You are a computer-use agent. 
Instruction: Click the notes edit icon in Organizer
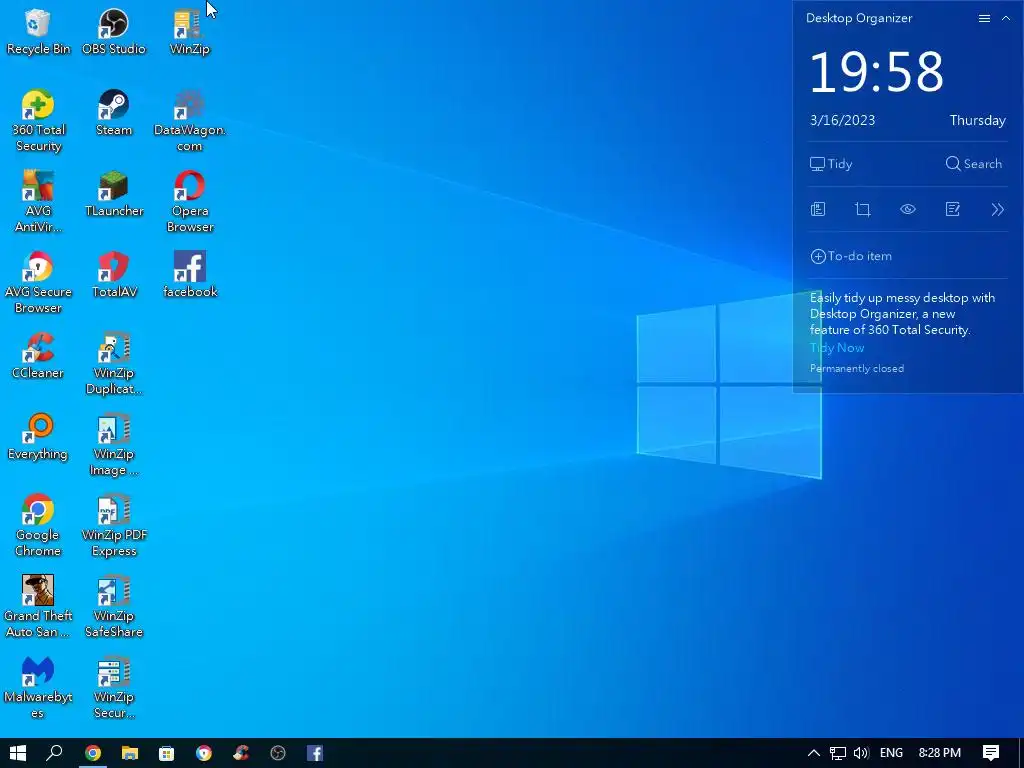click(953, 210)
